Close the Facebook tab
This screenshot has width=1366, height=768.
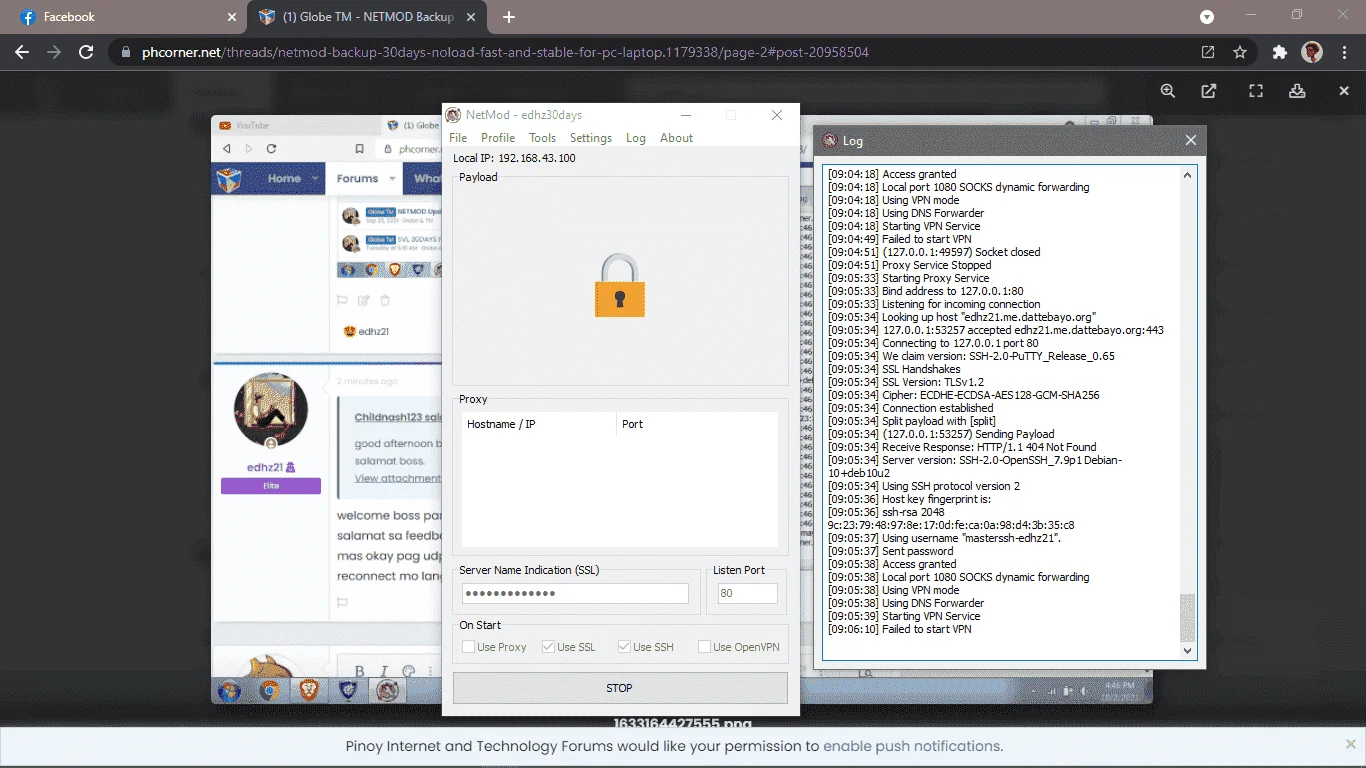(x=232, y=17)
